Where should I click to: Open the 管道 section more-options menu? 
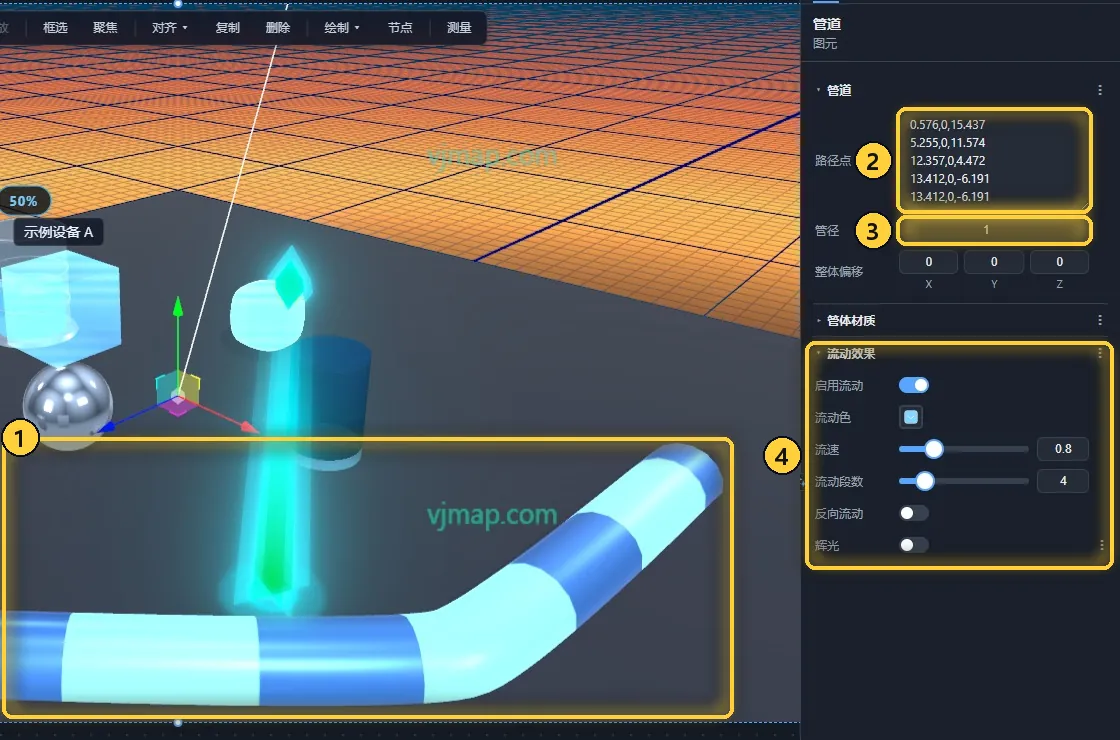(1099, 90)
